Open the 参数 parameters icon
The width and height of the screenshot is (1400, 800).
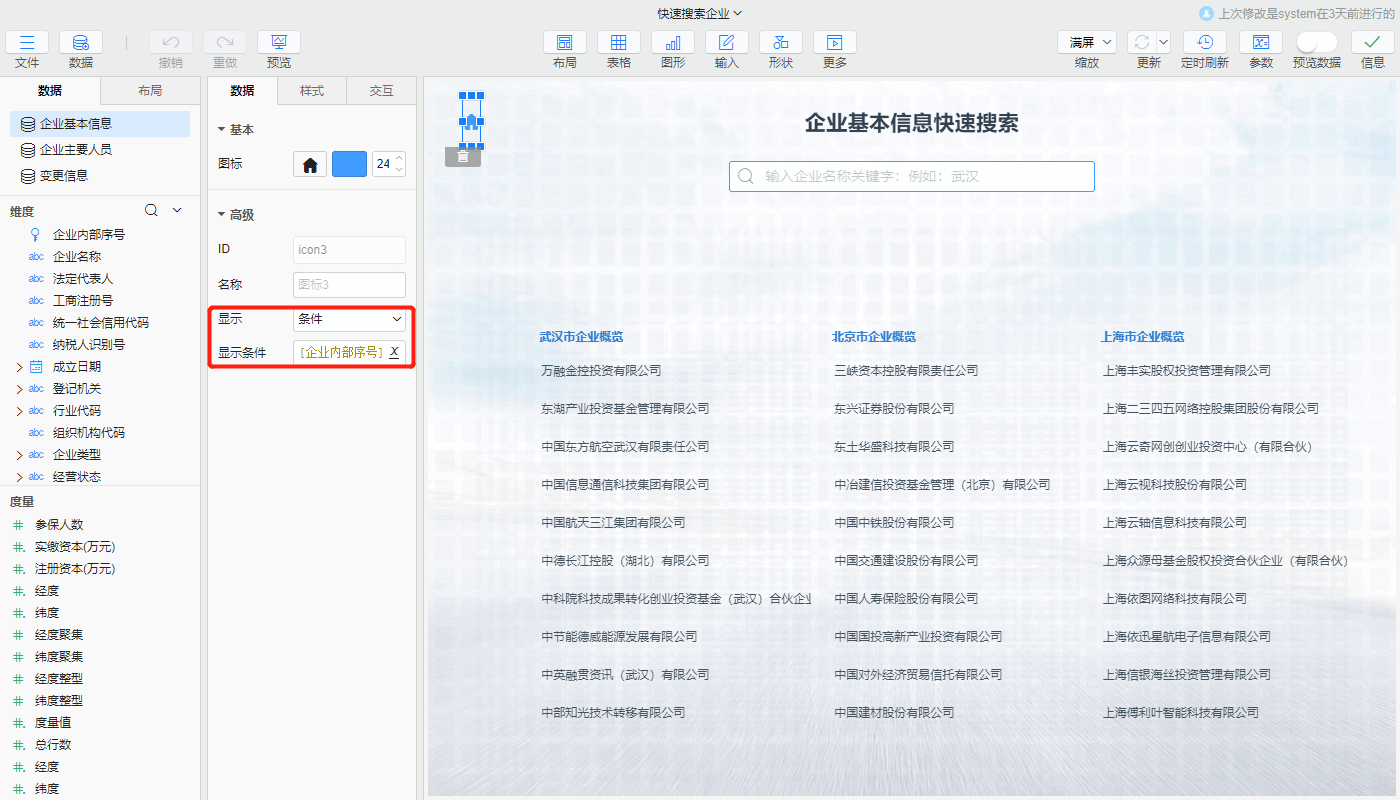(1261, 42)
